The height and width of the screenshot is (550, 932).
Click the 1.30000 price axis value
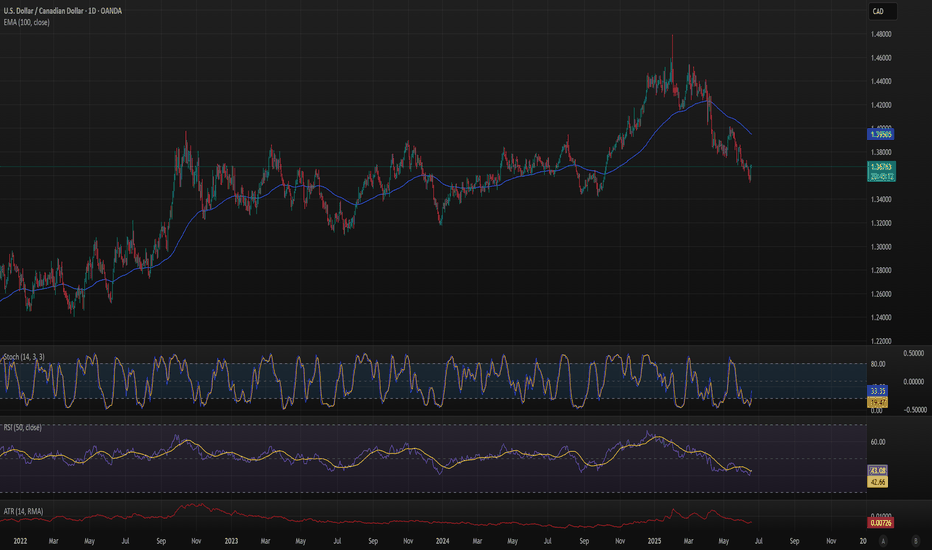pos(881,246)
